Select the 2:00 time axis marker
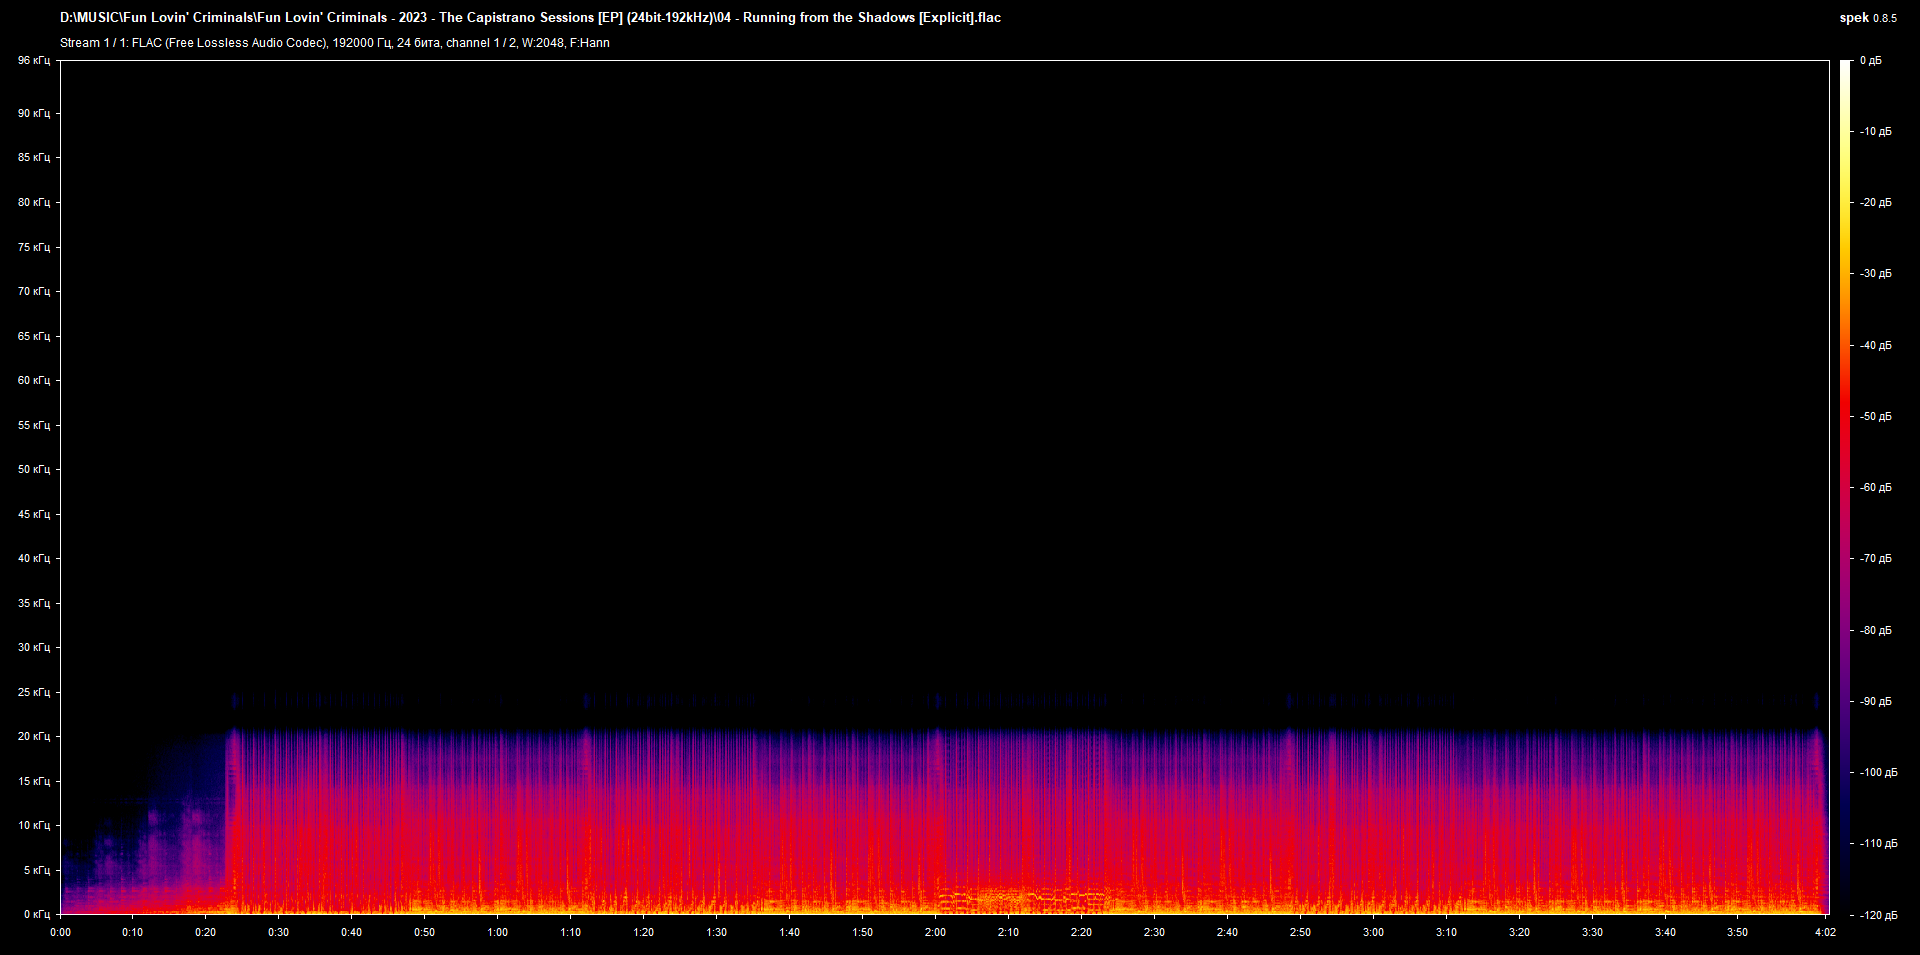 click(x=935, y=933)
